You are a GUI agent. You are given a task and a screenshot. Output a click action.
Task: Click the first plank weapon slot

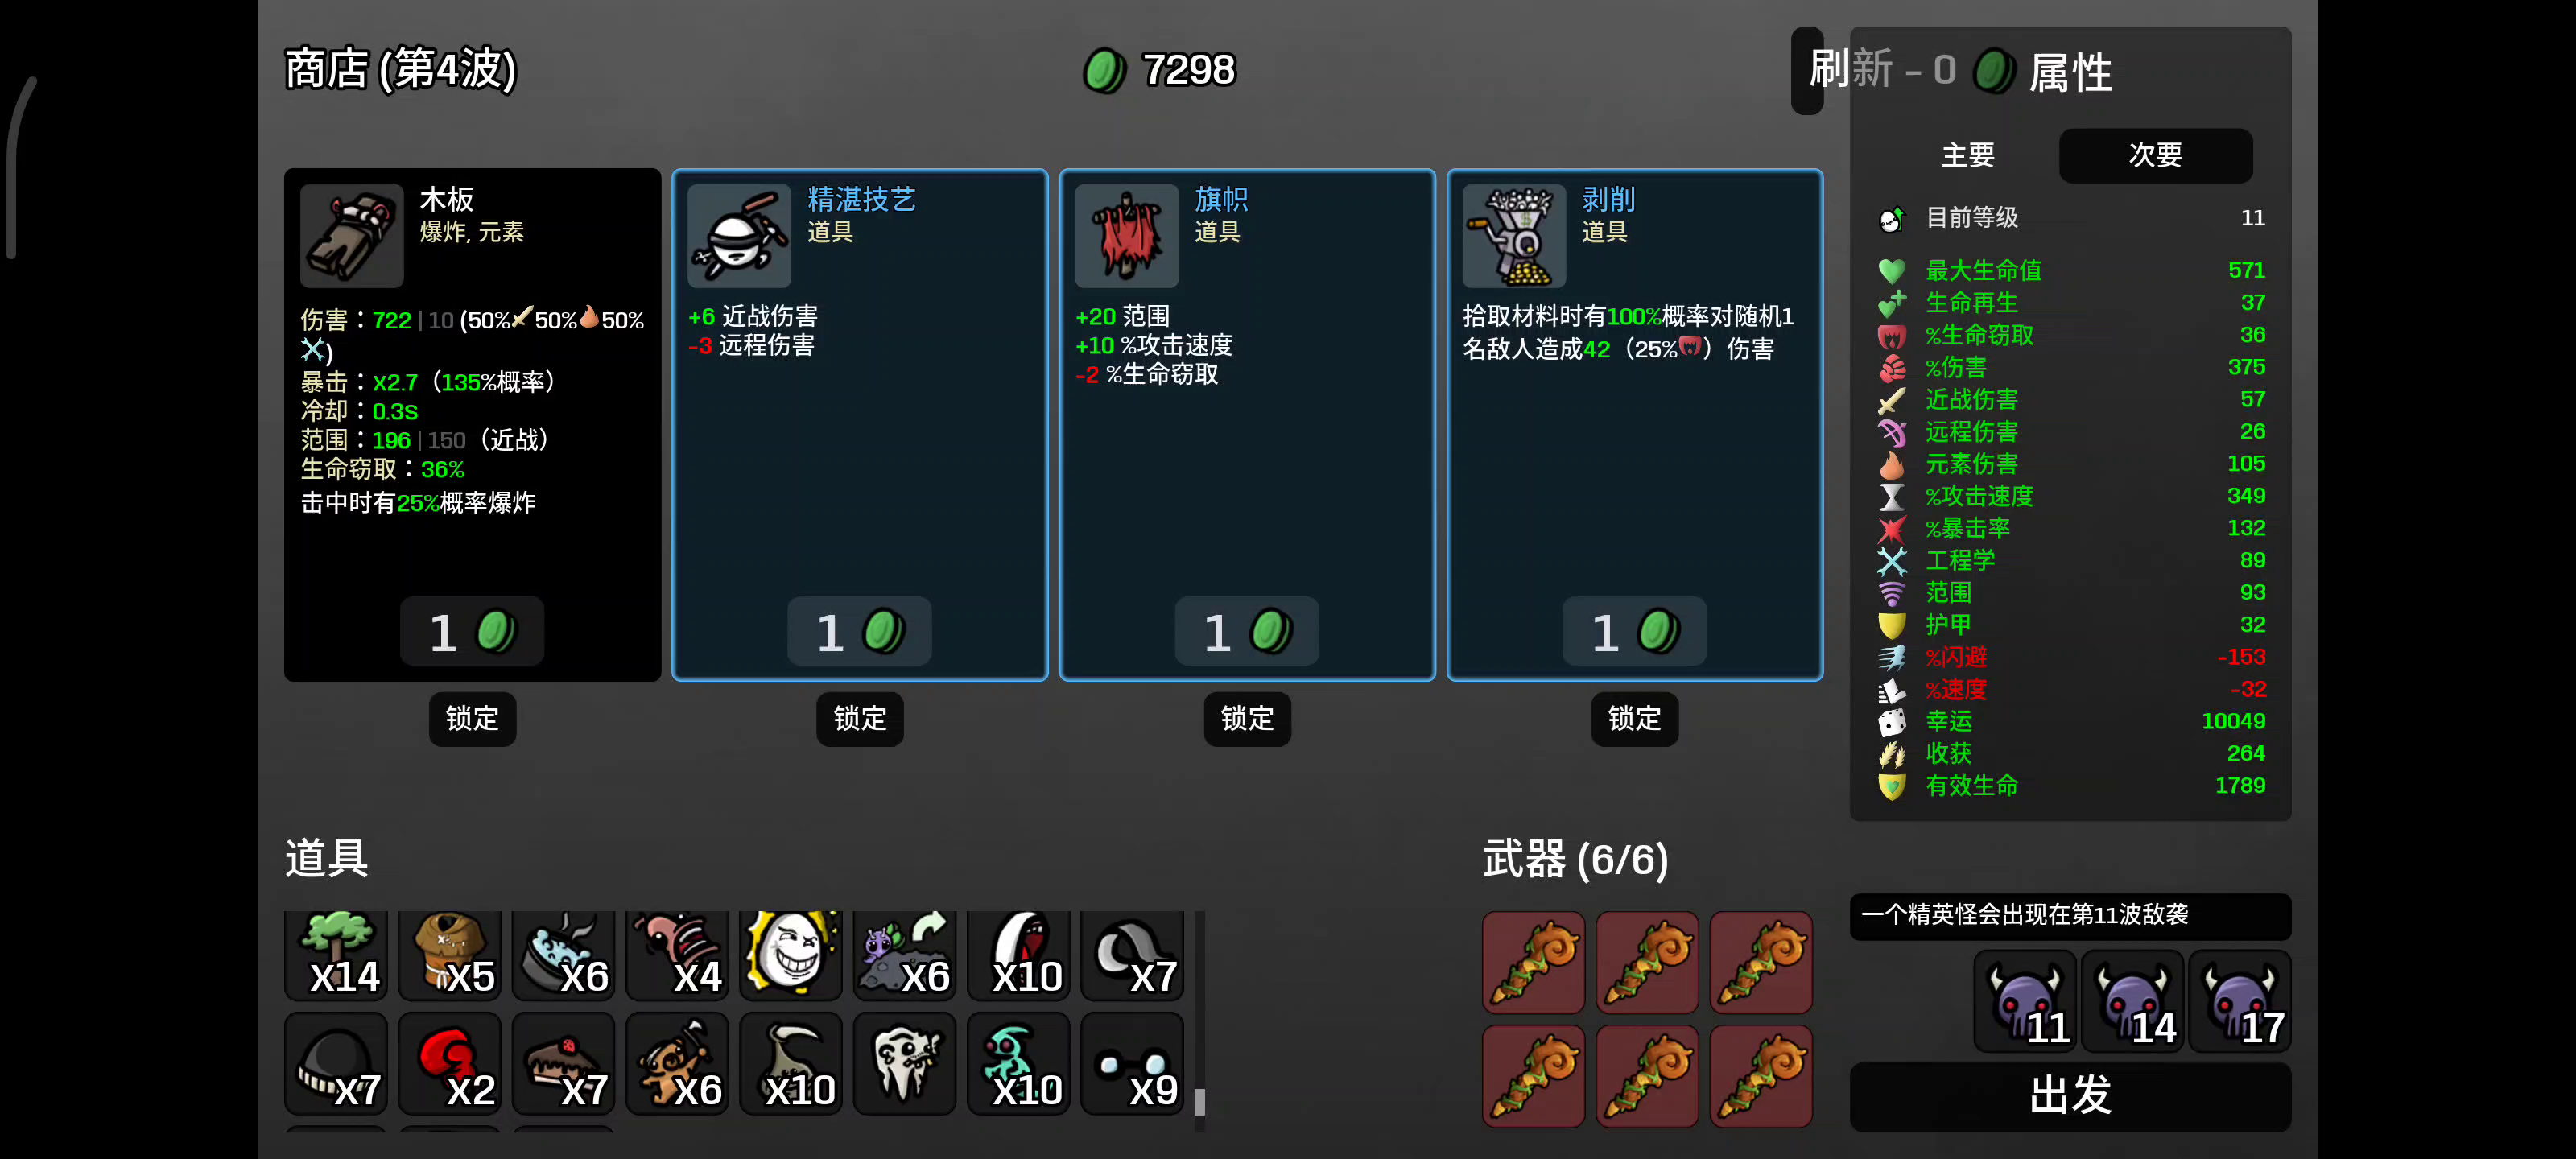(1533, 962)
